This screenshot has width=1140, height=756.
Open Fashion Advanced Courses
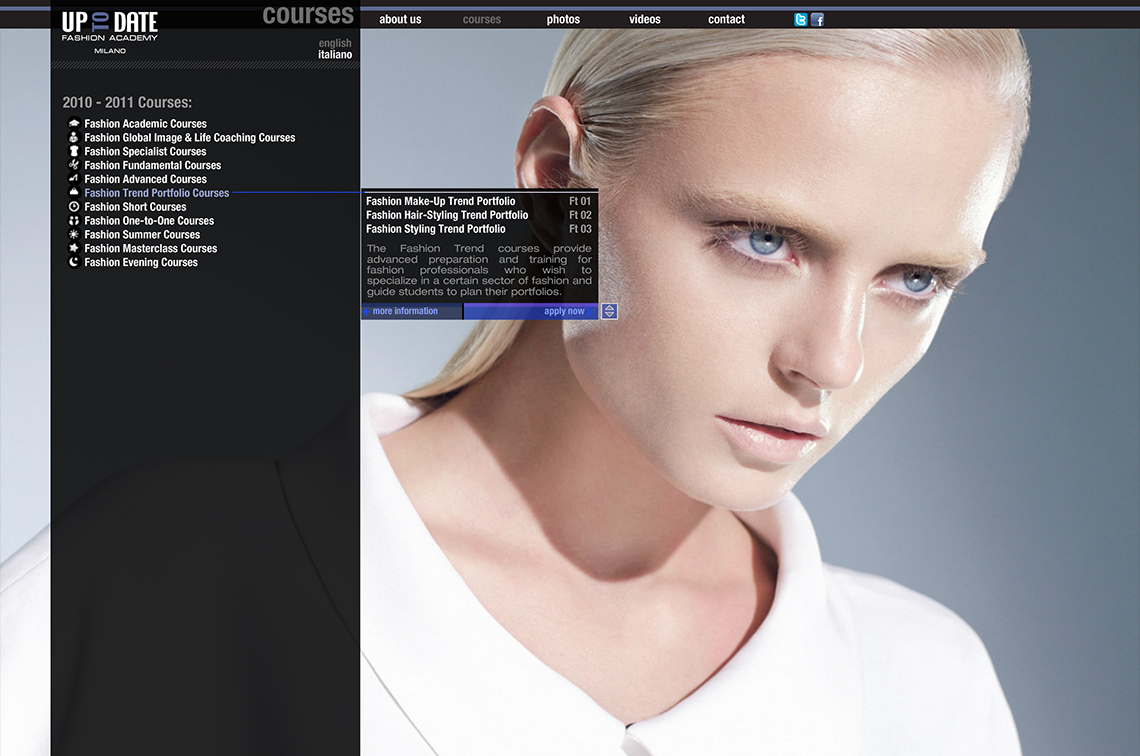pos(145,179)
